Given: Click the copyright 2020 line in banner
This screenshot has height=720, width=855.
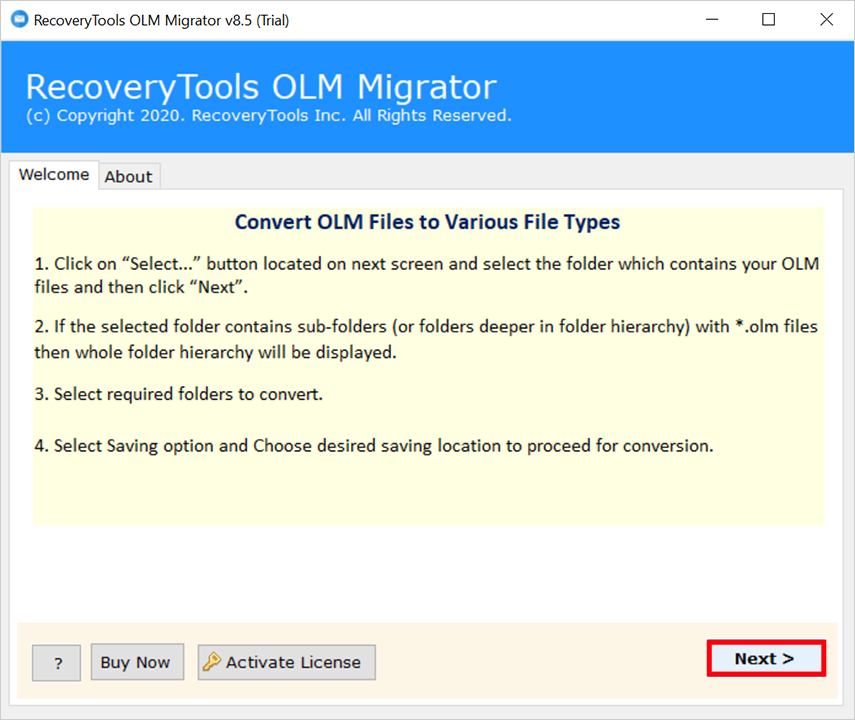Looking at the screenshot, I should tap(268, 116).
